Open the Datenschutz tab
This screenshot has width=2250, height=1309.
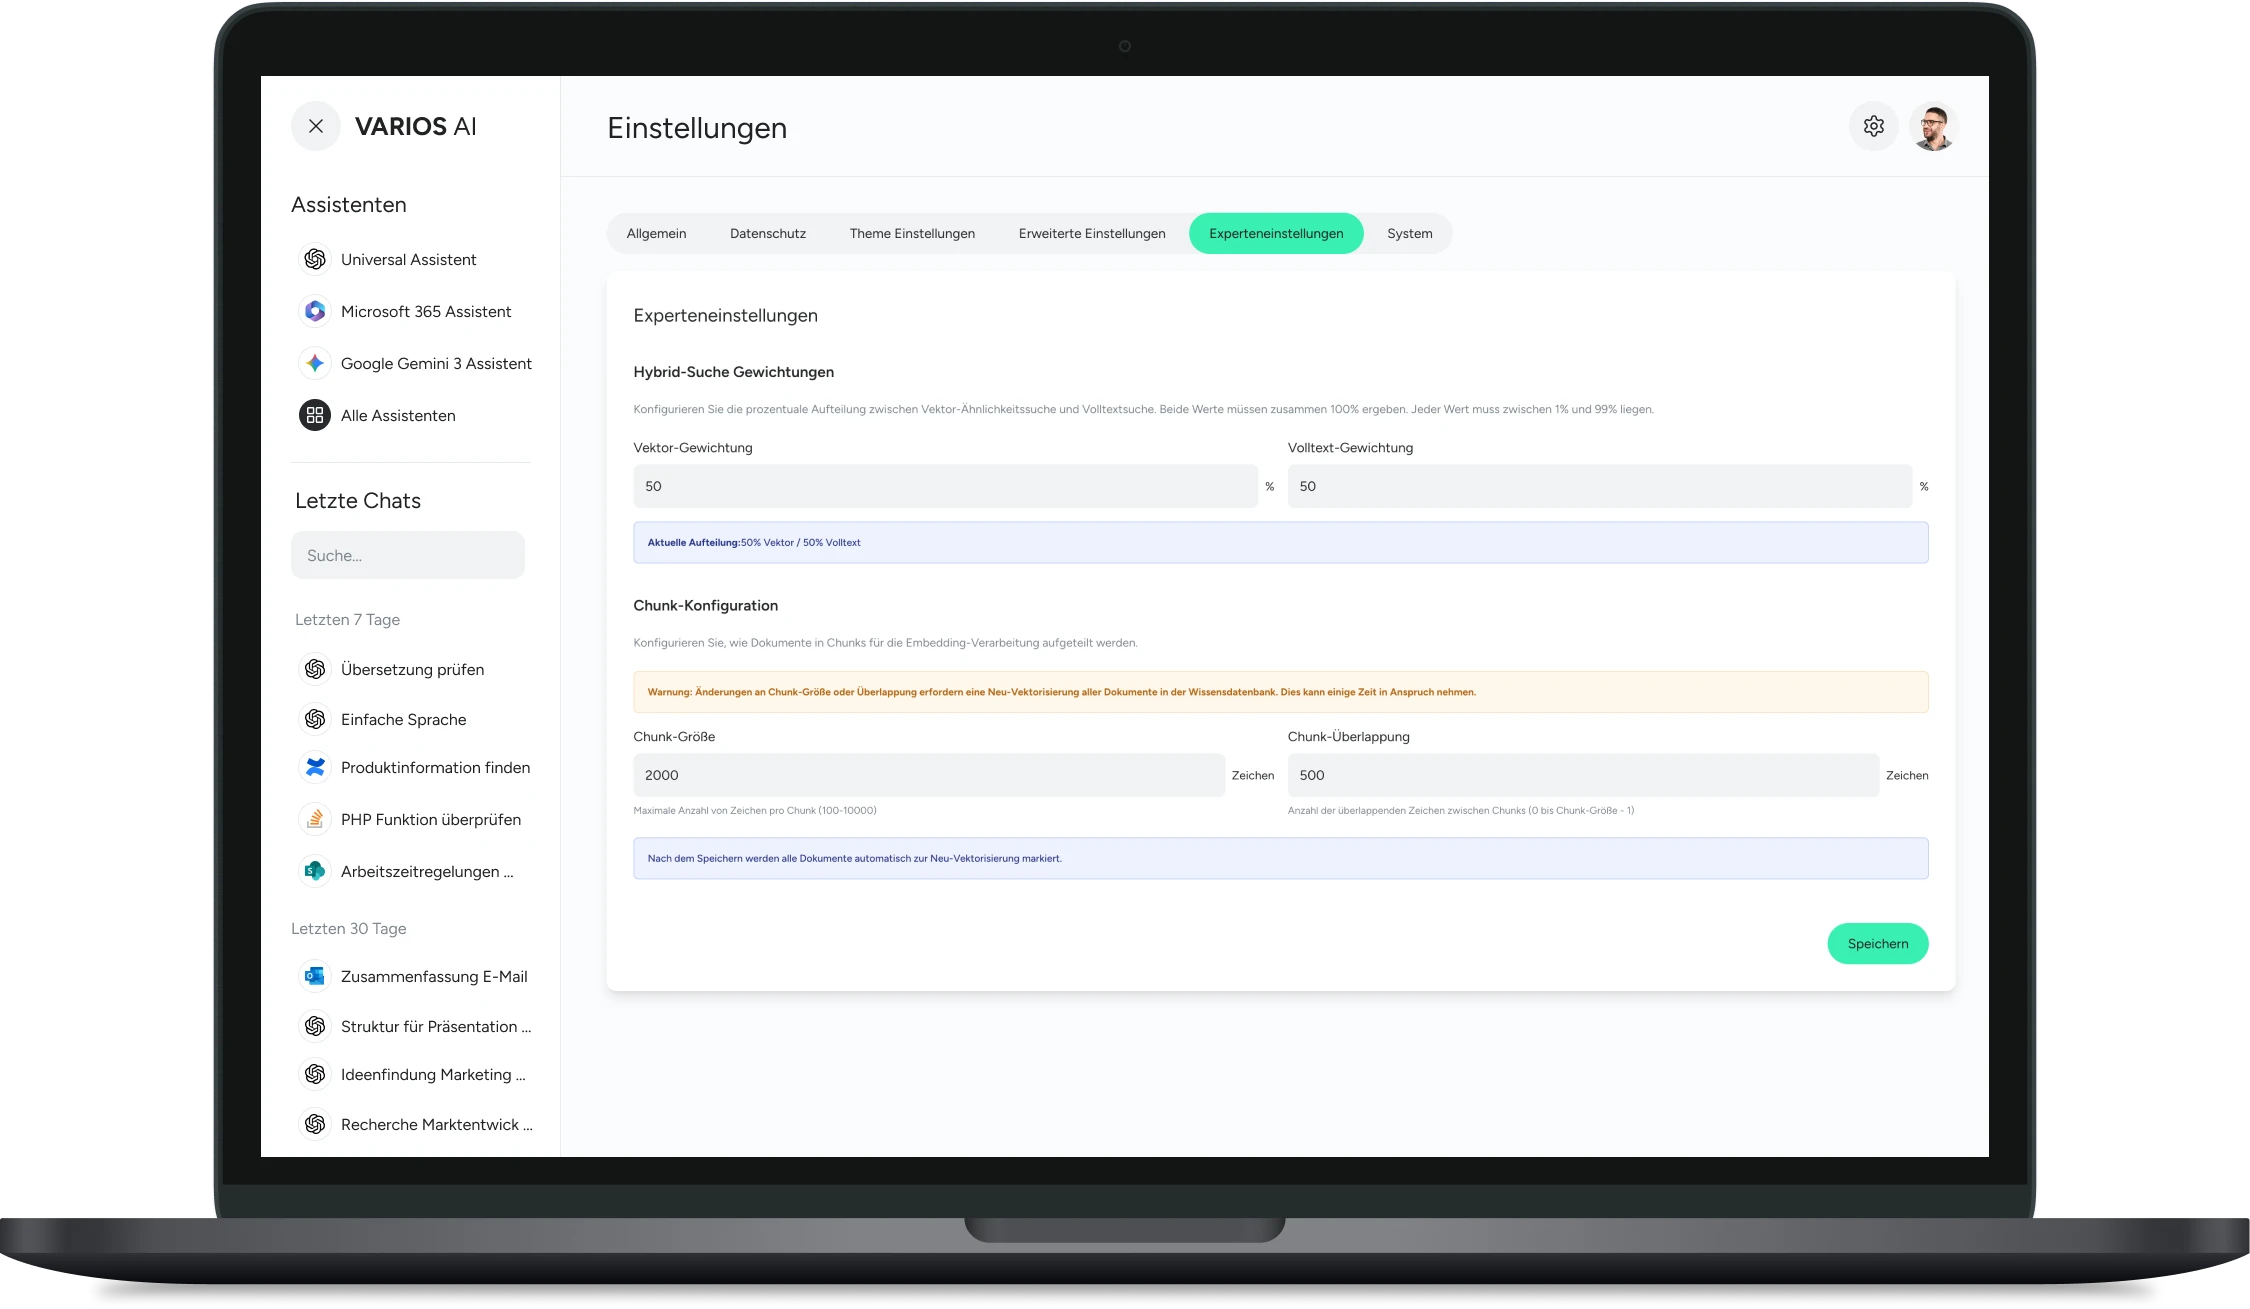(767, 233)
